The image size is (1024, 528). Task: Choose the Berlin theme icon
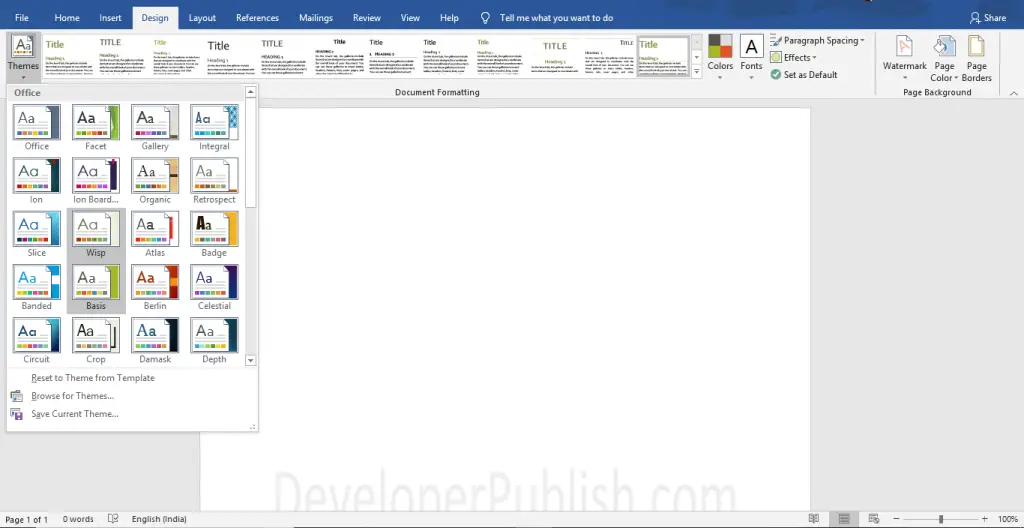[155, 282]
